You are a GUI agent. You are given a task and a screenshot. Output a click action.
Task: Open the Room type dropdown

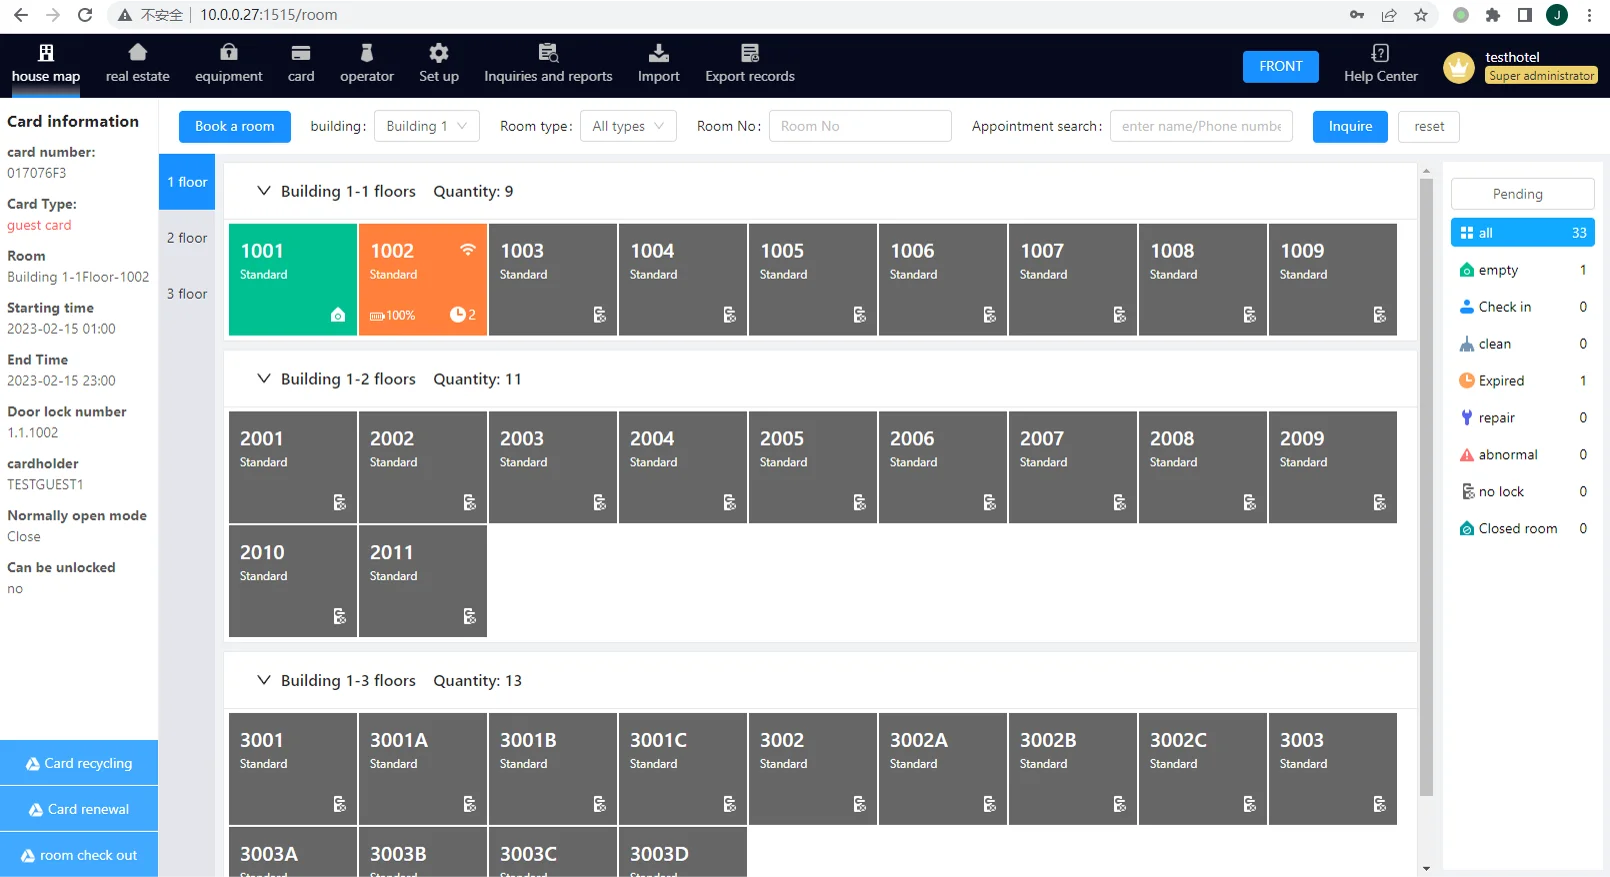[628, 126]
